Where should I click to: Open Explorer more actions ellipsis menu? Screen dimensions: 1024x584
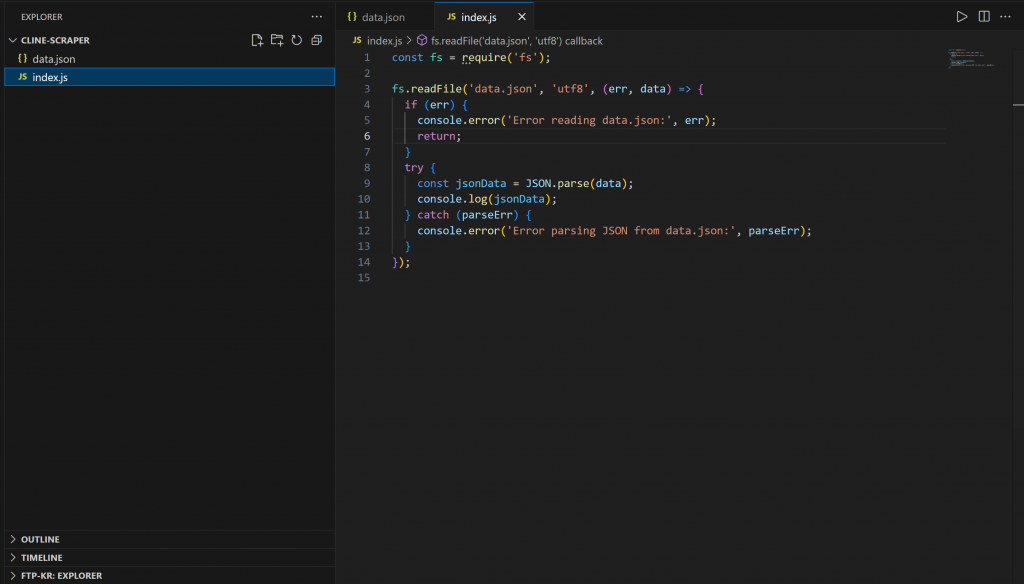point(317,17)
